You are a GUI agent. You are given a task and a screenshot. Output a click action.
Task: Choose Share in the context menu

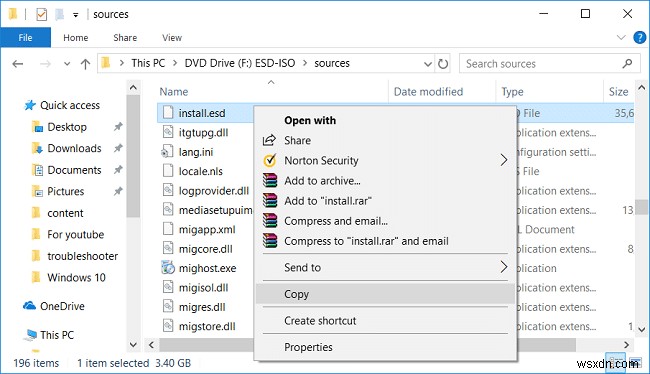tap(385, 141)
